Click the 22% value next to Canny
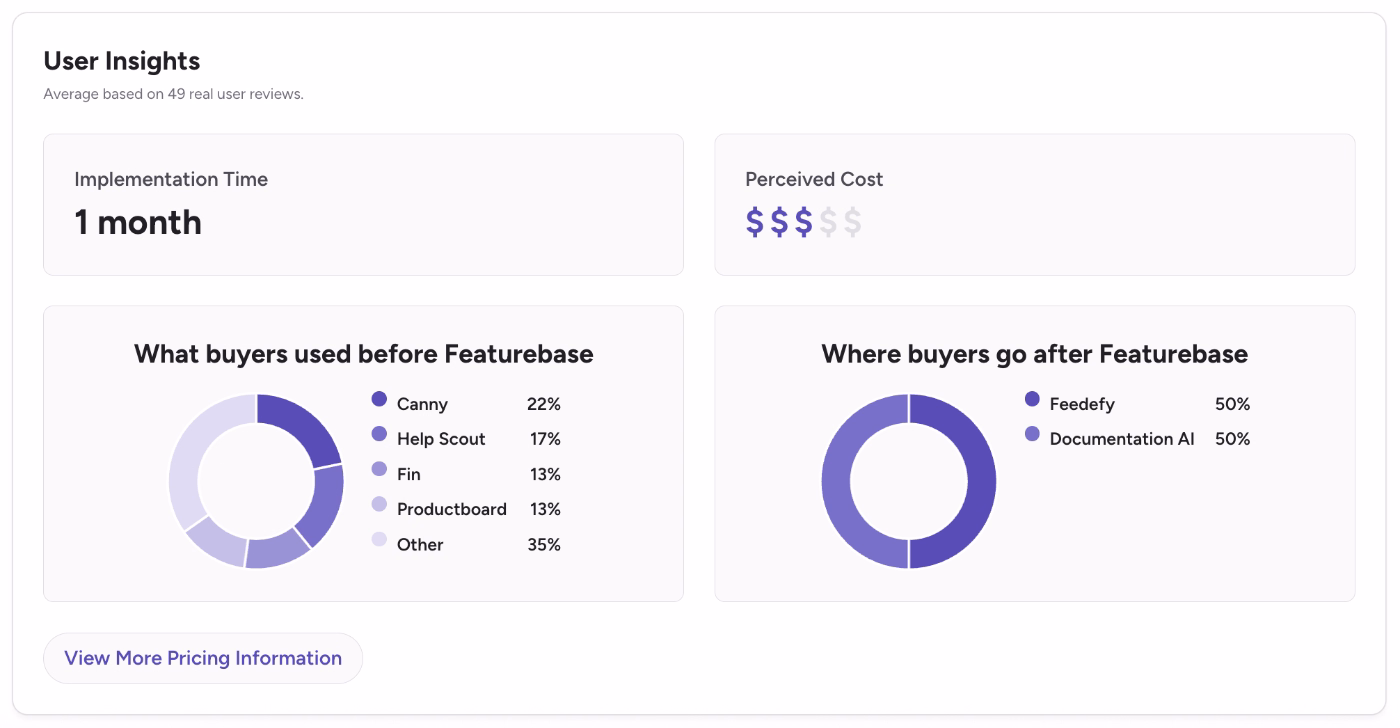This screenshot has height=728, width=1400. coord(544,404)
